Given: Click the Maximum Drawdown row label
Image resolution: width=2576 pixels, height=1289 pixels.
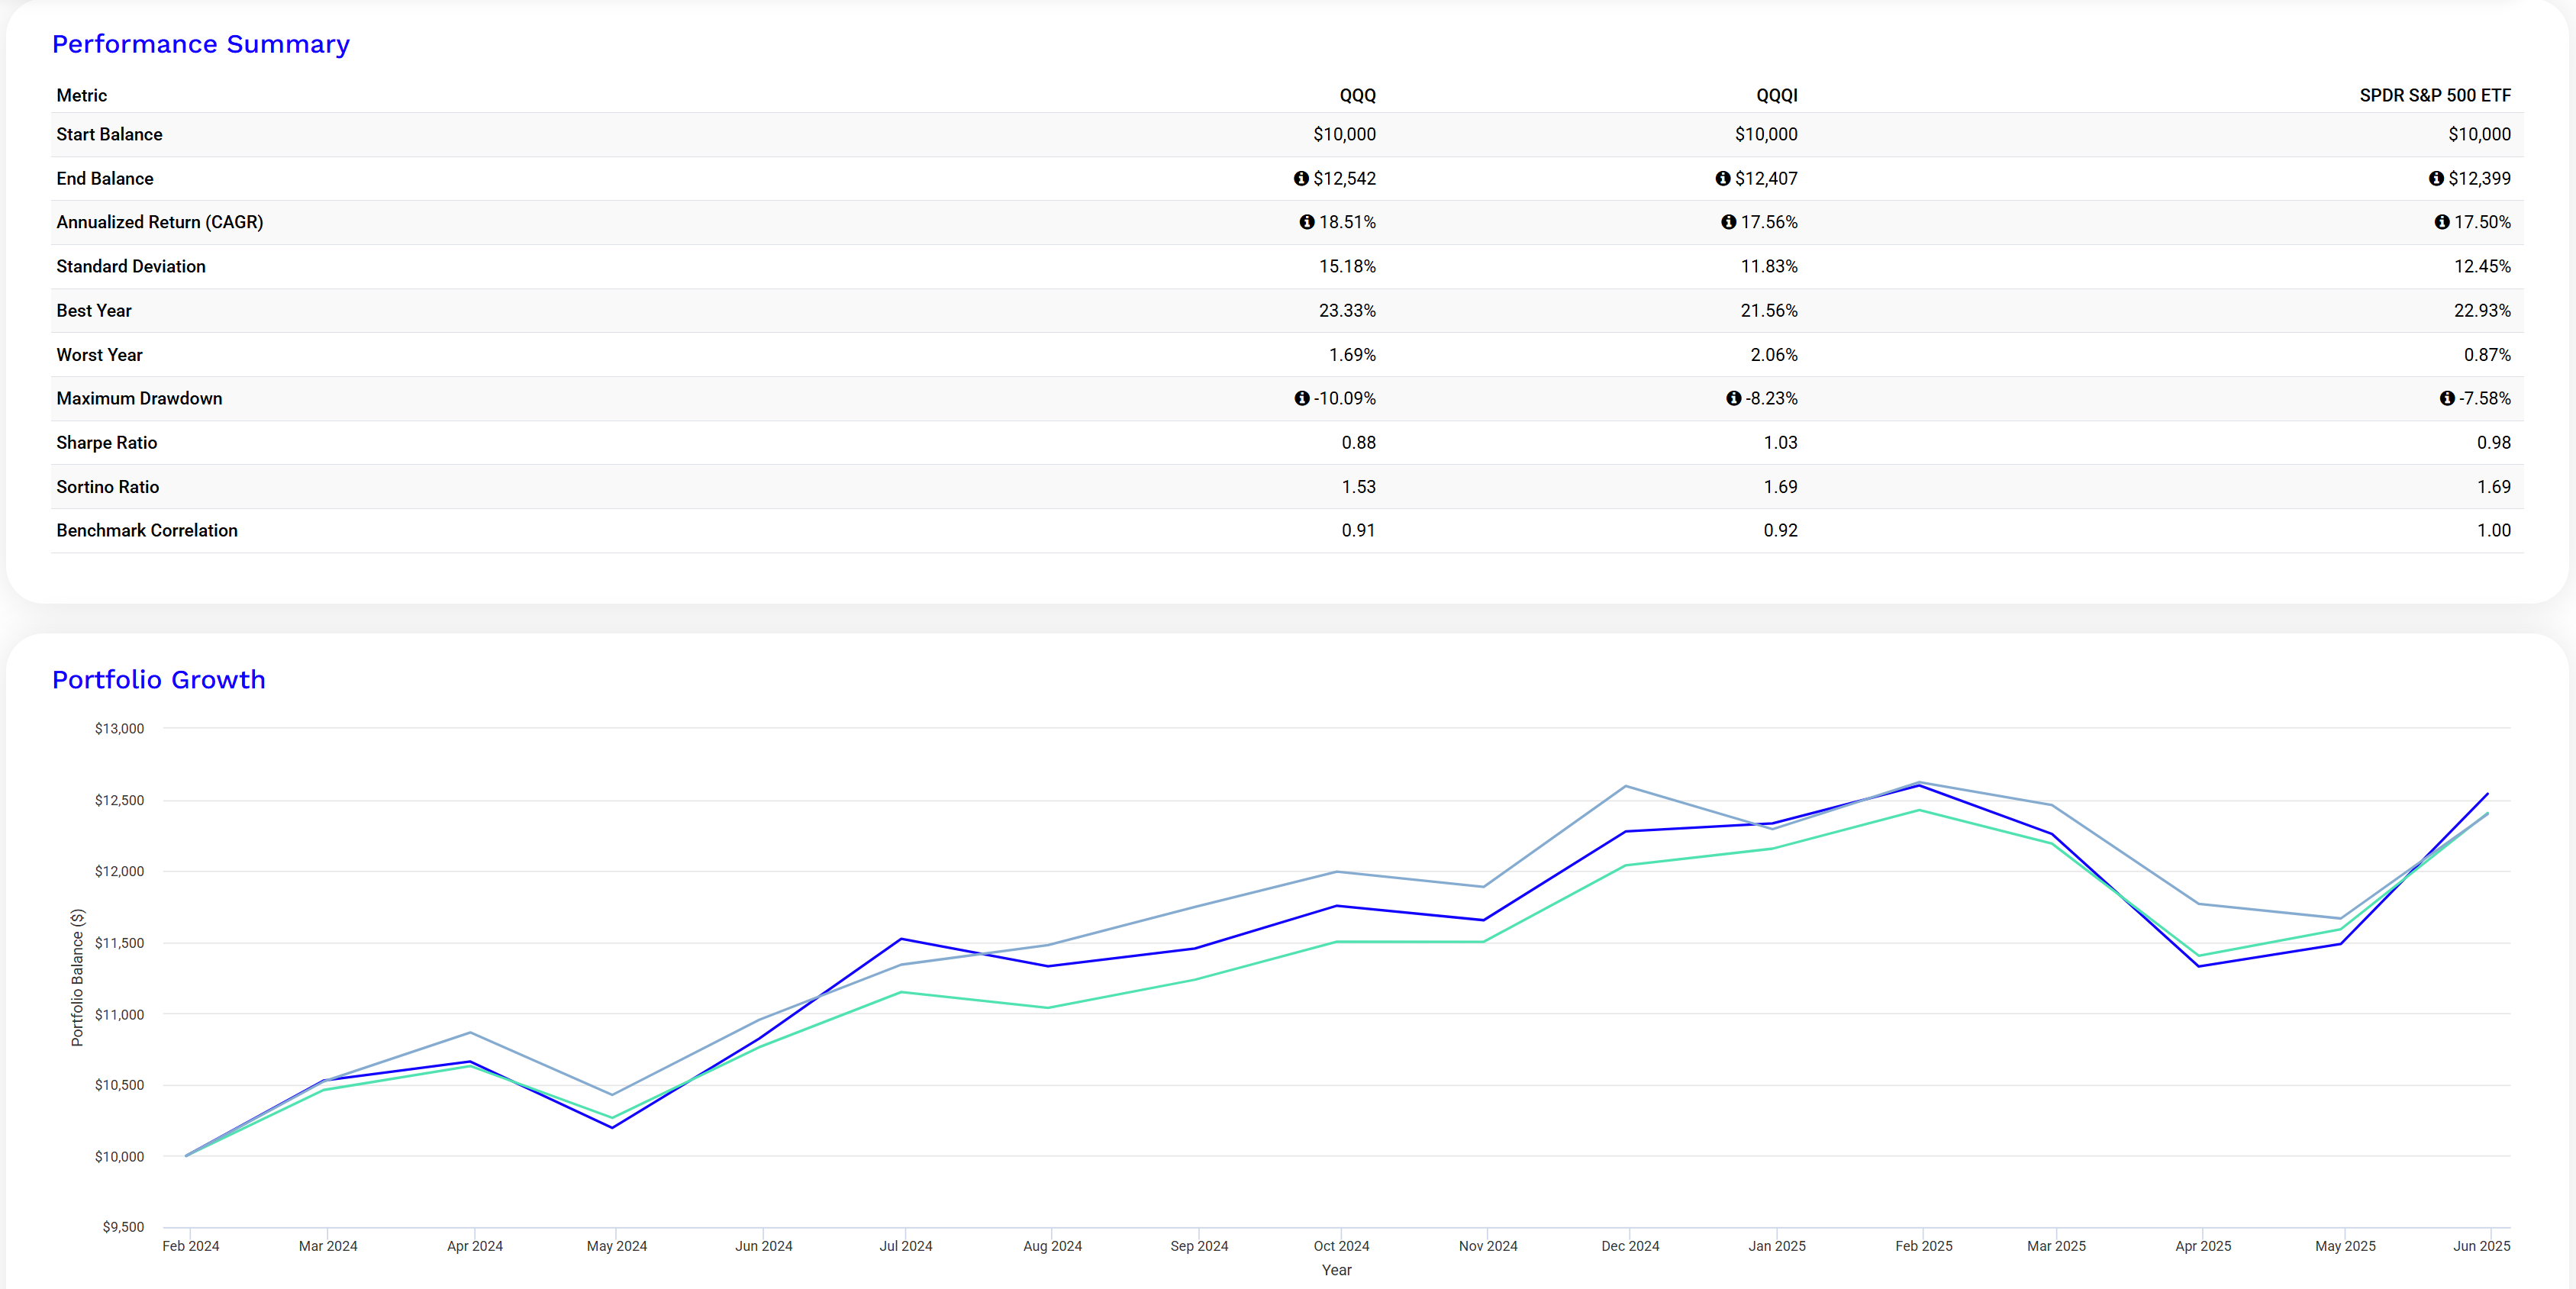Looking at the screenshot, I should click(140, 398).
